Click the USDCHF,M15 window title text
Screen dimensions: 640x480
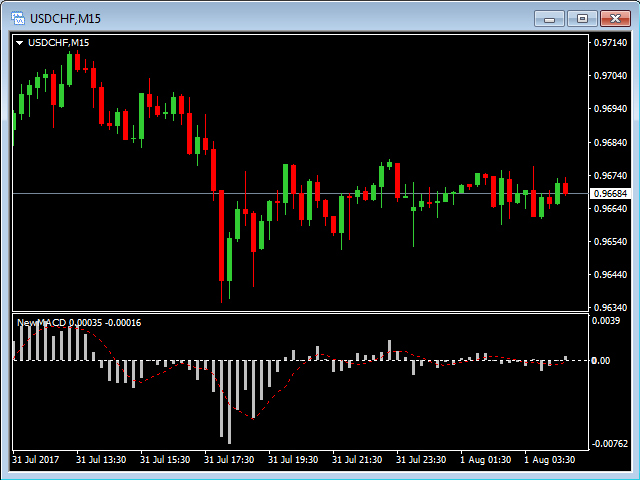[65, 19]
